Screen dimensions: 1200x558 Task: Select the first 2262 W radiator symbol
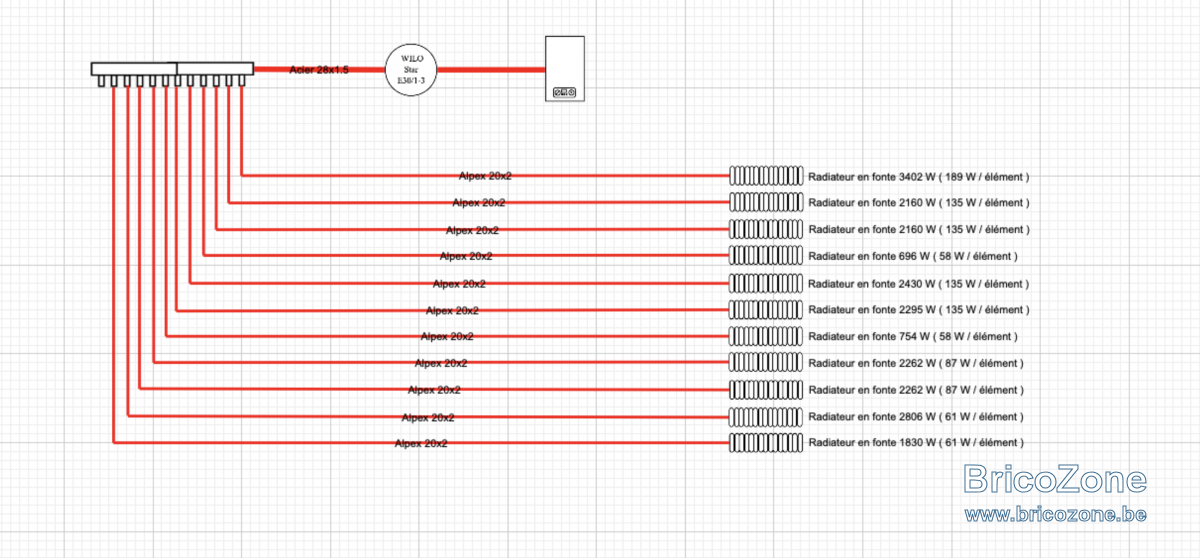coord(765,361)
